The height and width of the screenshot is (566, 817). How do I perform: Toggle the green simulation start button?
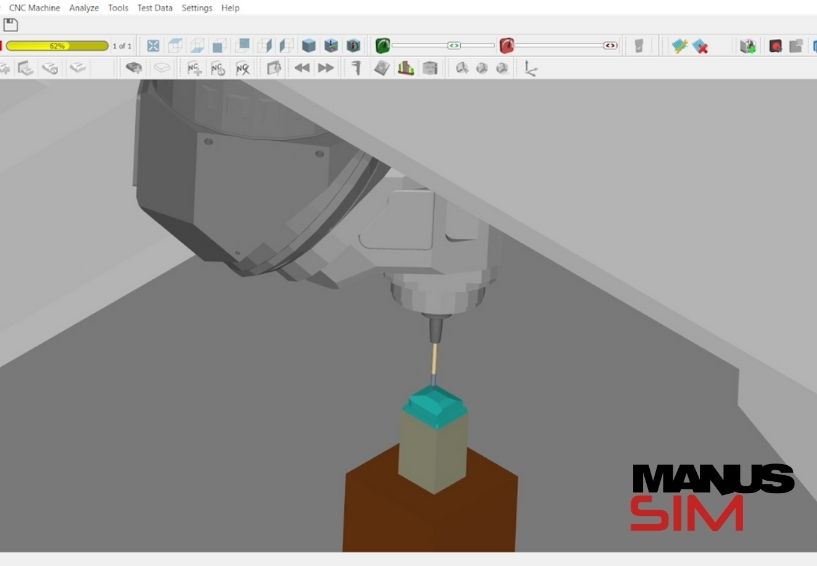point(382,46)
